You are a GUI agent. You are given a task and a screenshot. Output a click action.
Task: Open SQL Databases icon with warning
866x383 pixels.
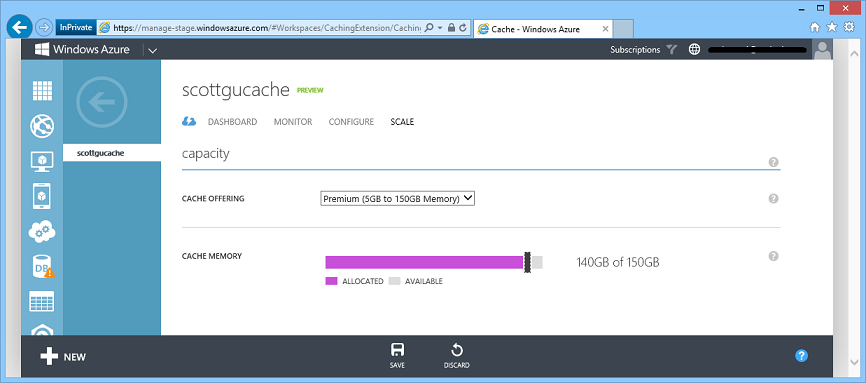42,266
